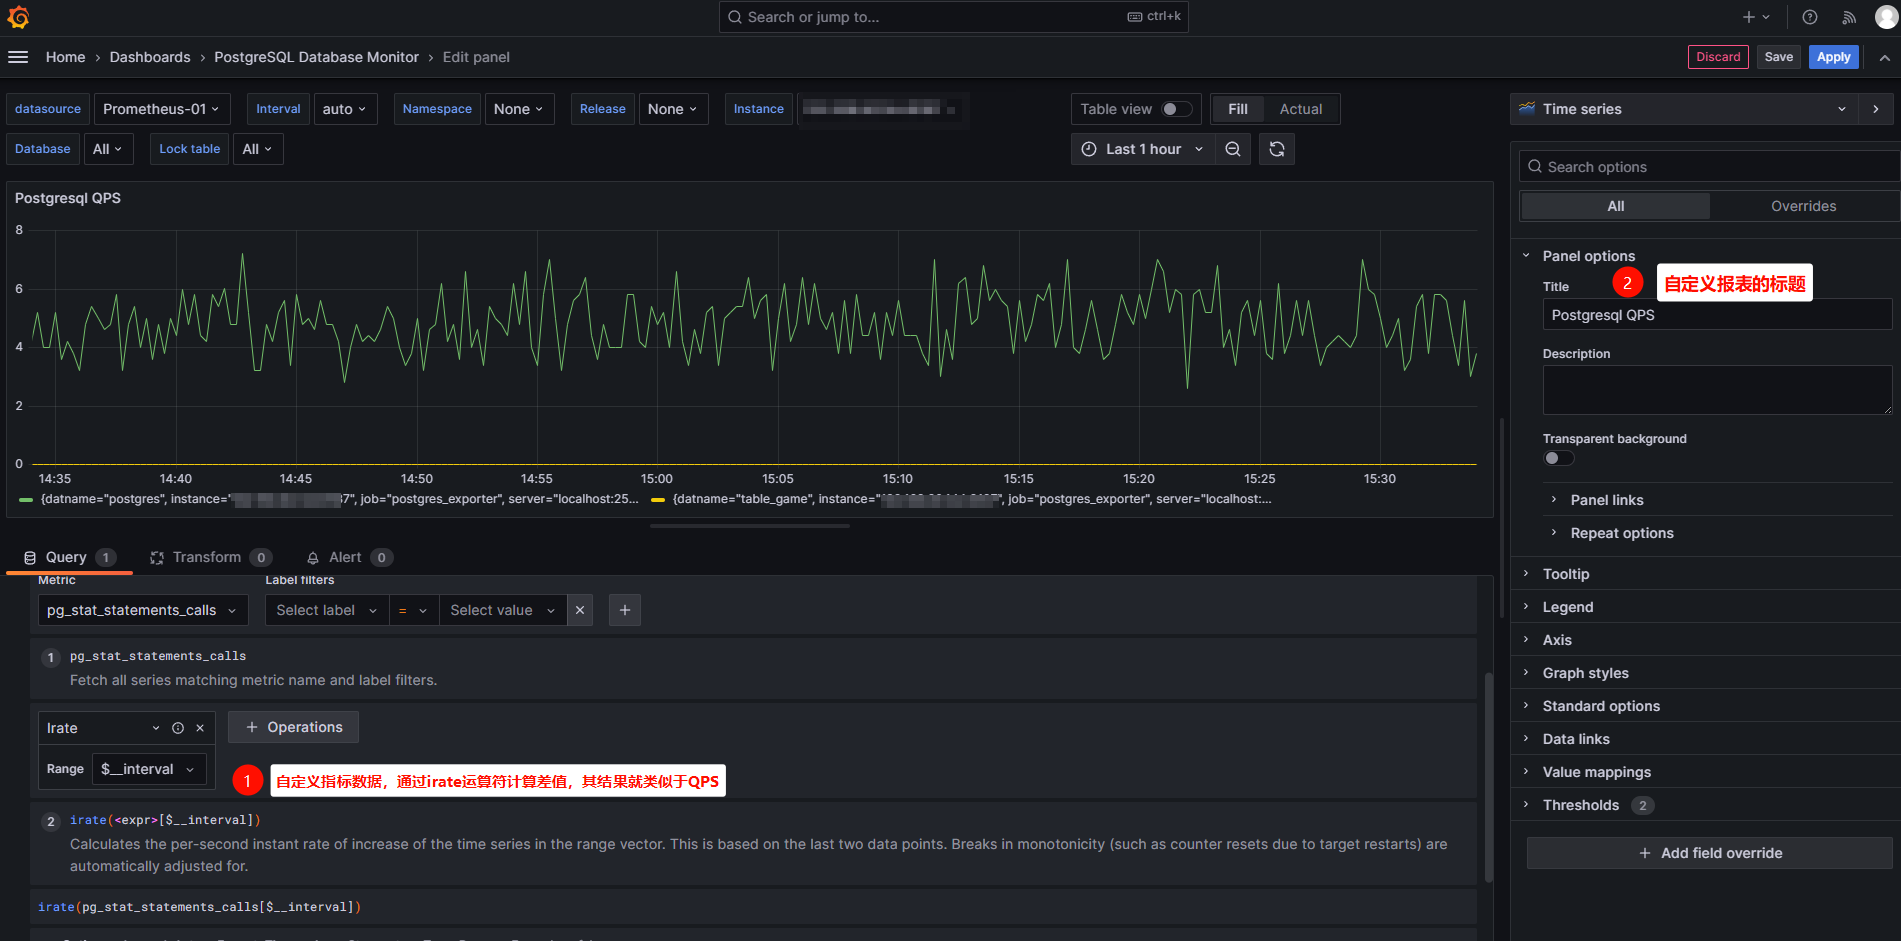1901x941 pixels.
Task: Click Add field override button
Action: point(1710,853)
